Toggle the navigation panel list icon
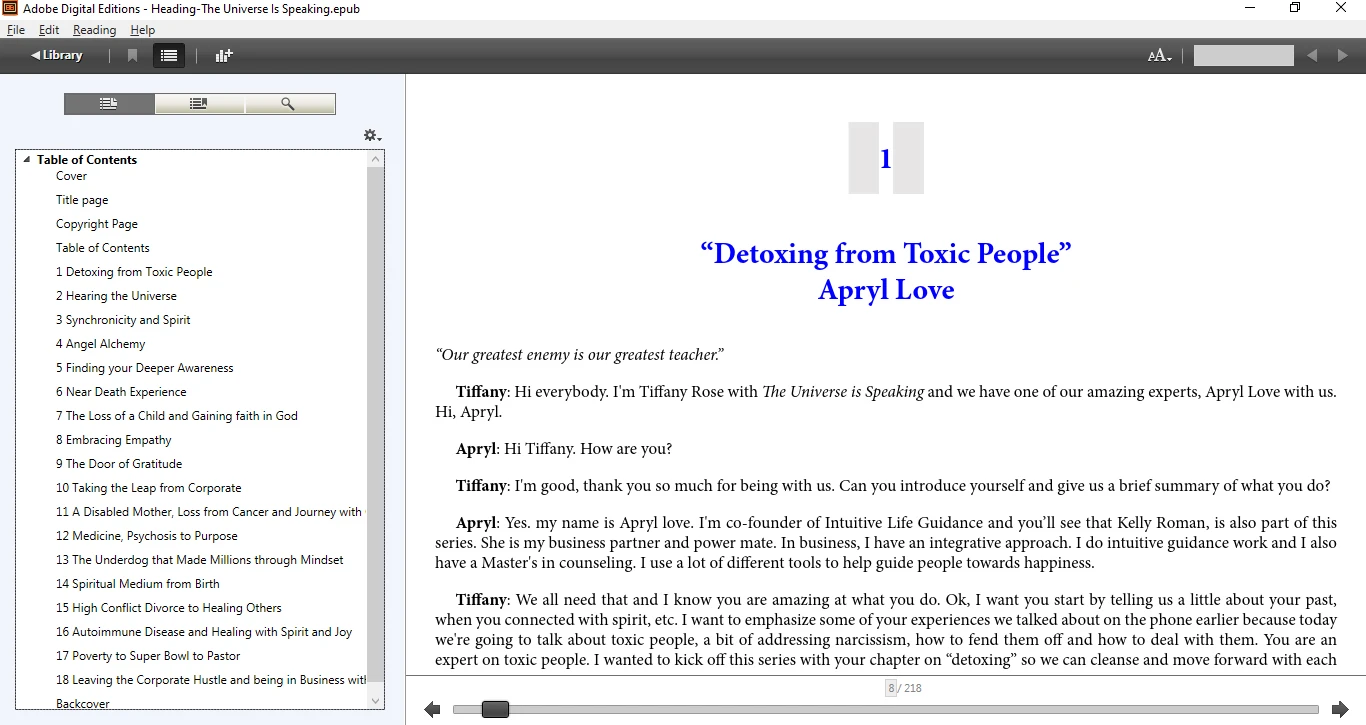This screenshot has height=725, width=1366. (x=169, y=56)
